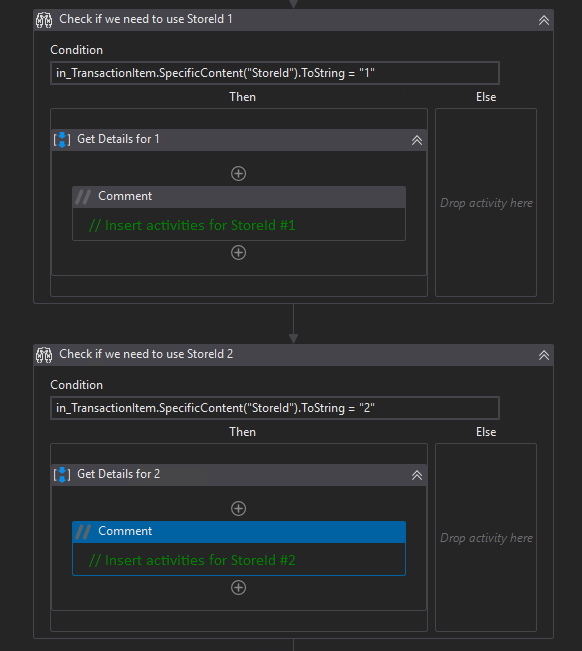The height and width of the screenshot is (651, 582).
Task: Collapse the Get Details for 2 sequence
Action: pyautogui.click(x=417, y=475)
